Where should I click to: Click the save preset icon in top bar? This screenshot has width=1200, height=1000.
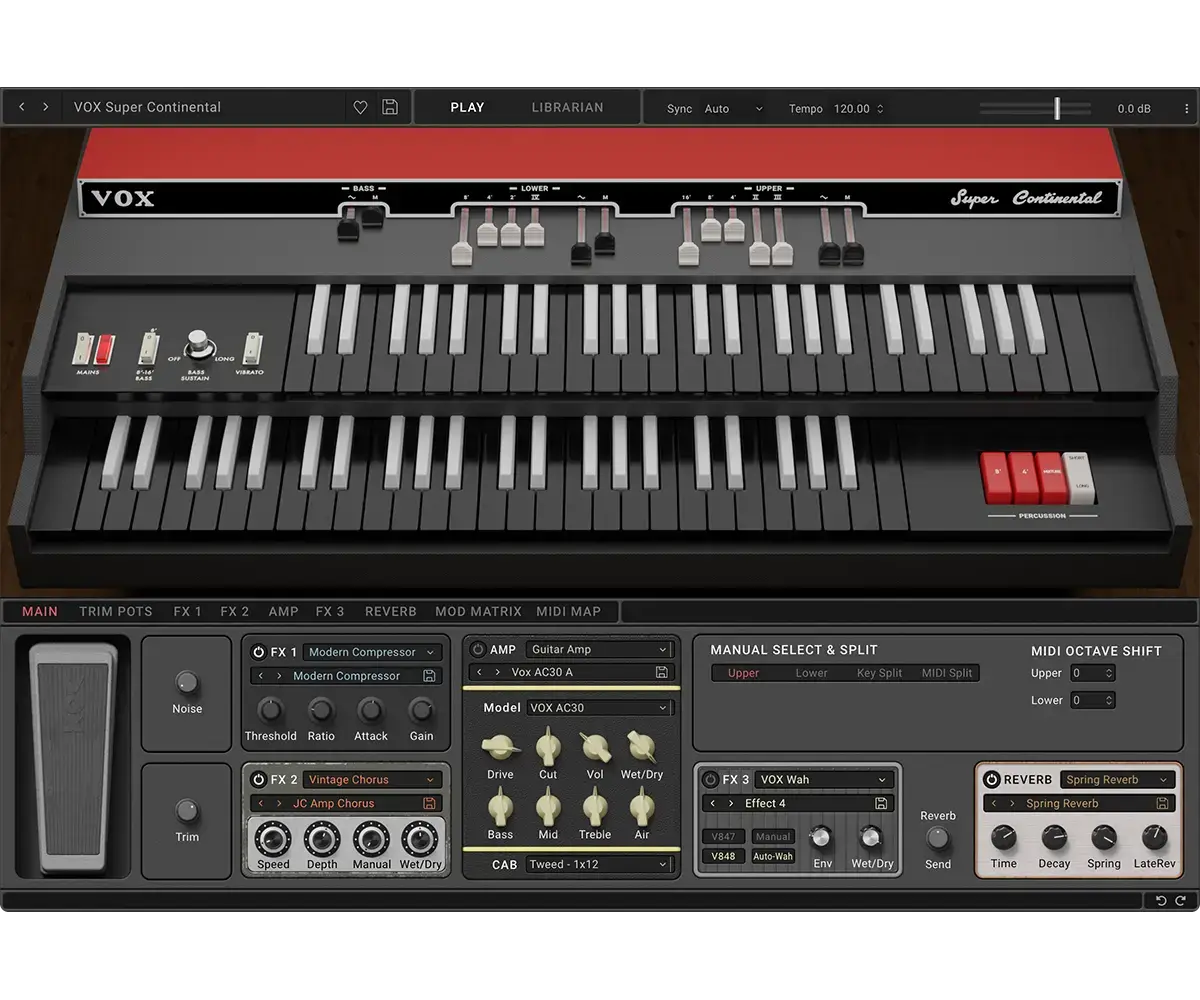(390, 108)
